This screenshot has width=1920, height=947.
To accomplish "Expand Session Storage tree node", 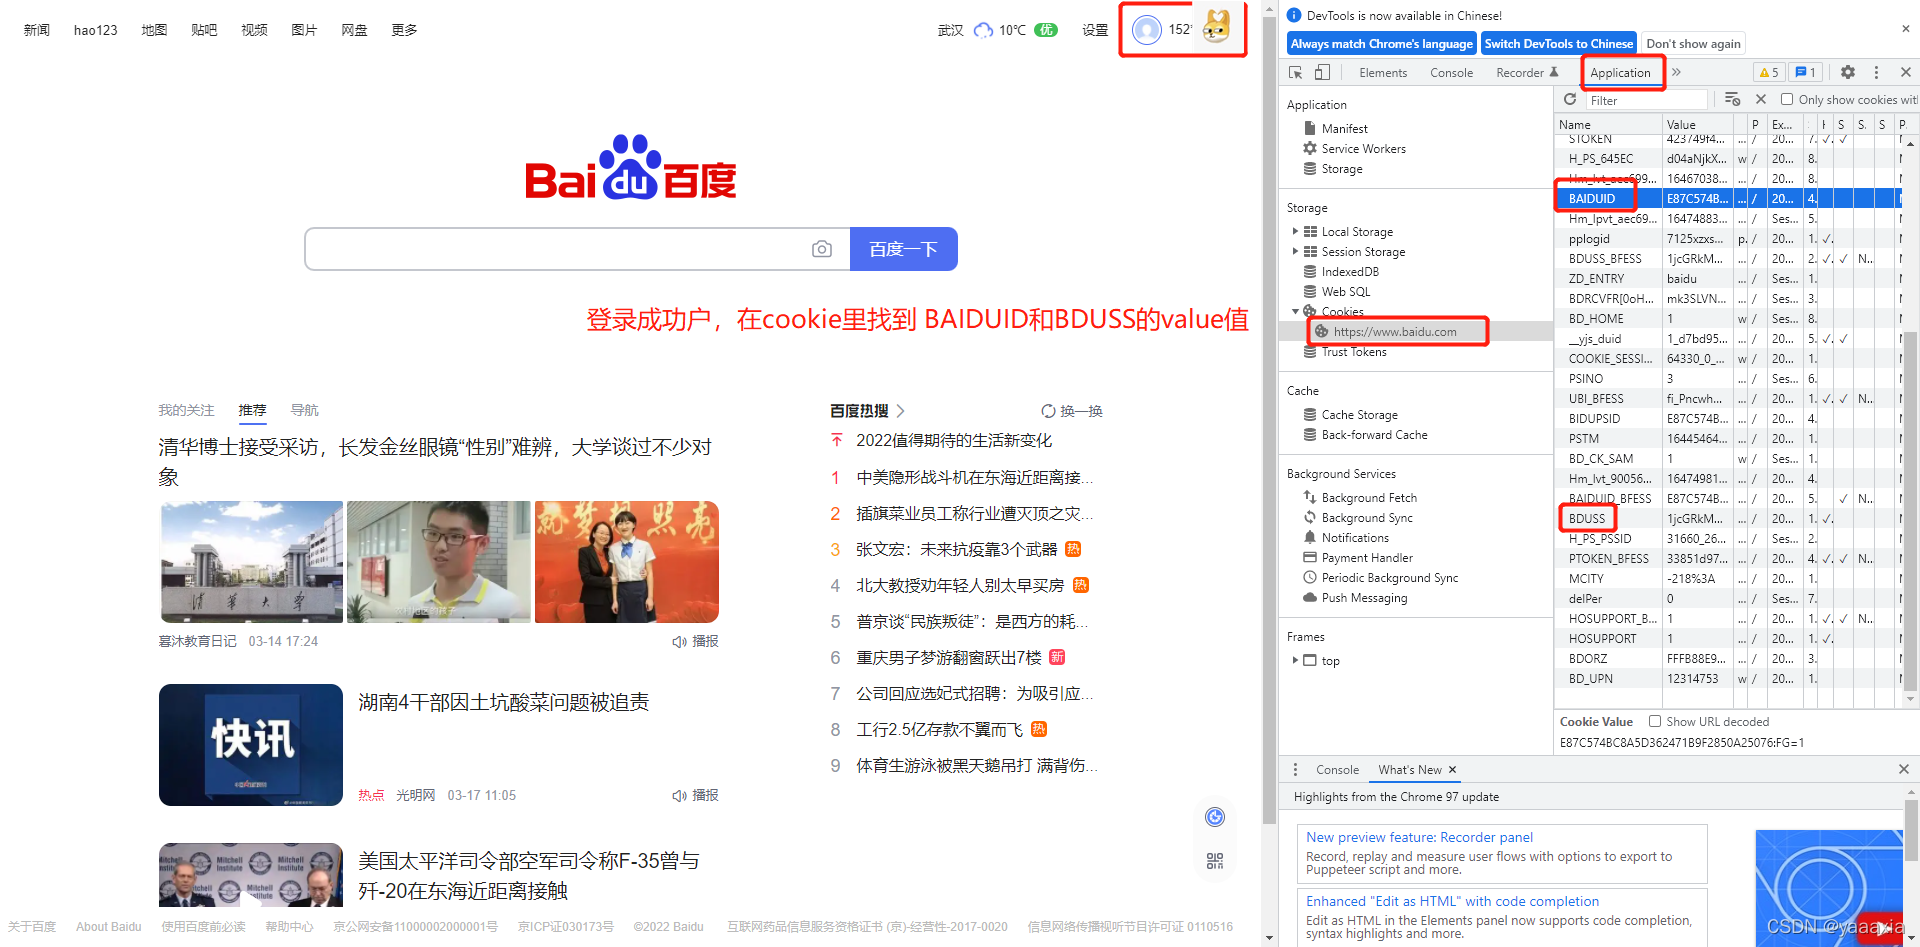I will click(1296, 251).
